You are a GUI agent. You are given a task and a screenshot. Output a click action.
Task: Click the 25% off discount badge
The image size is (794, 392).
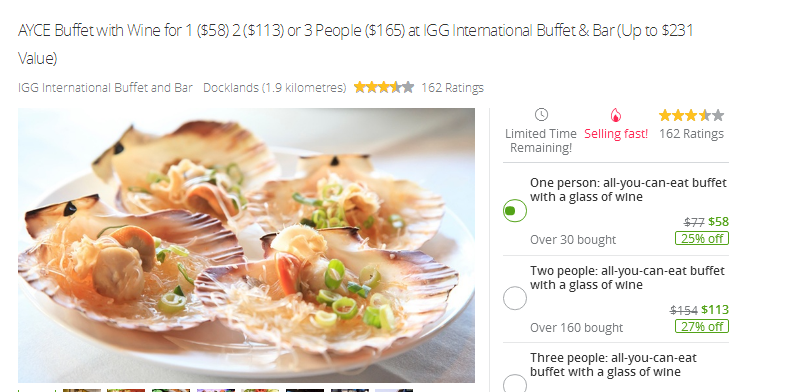[x=702, y=238]
